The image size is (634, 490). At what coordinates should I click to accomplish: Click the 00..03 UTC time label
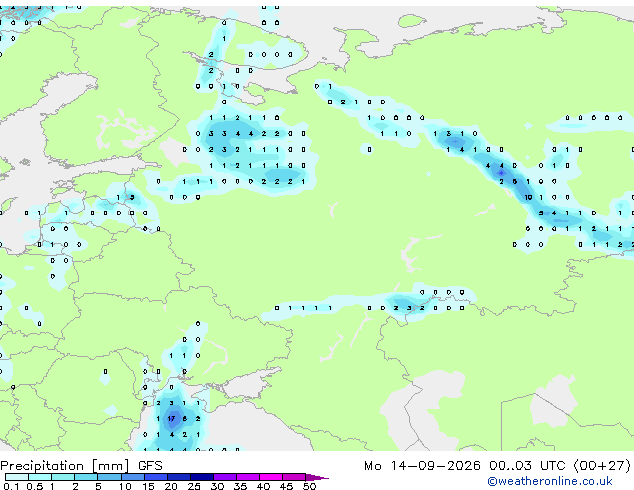[526, 466]
